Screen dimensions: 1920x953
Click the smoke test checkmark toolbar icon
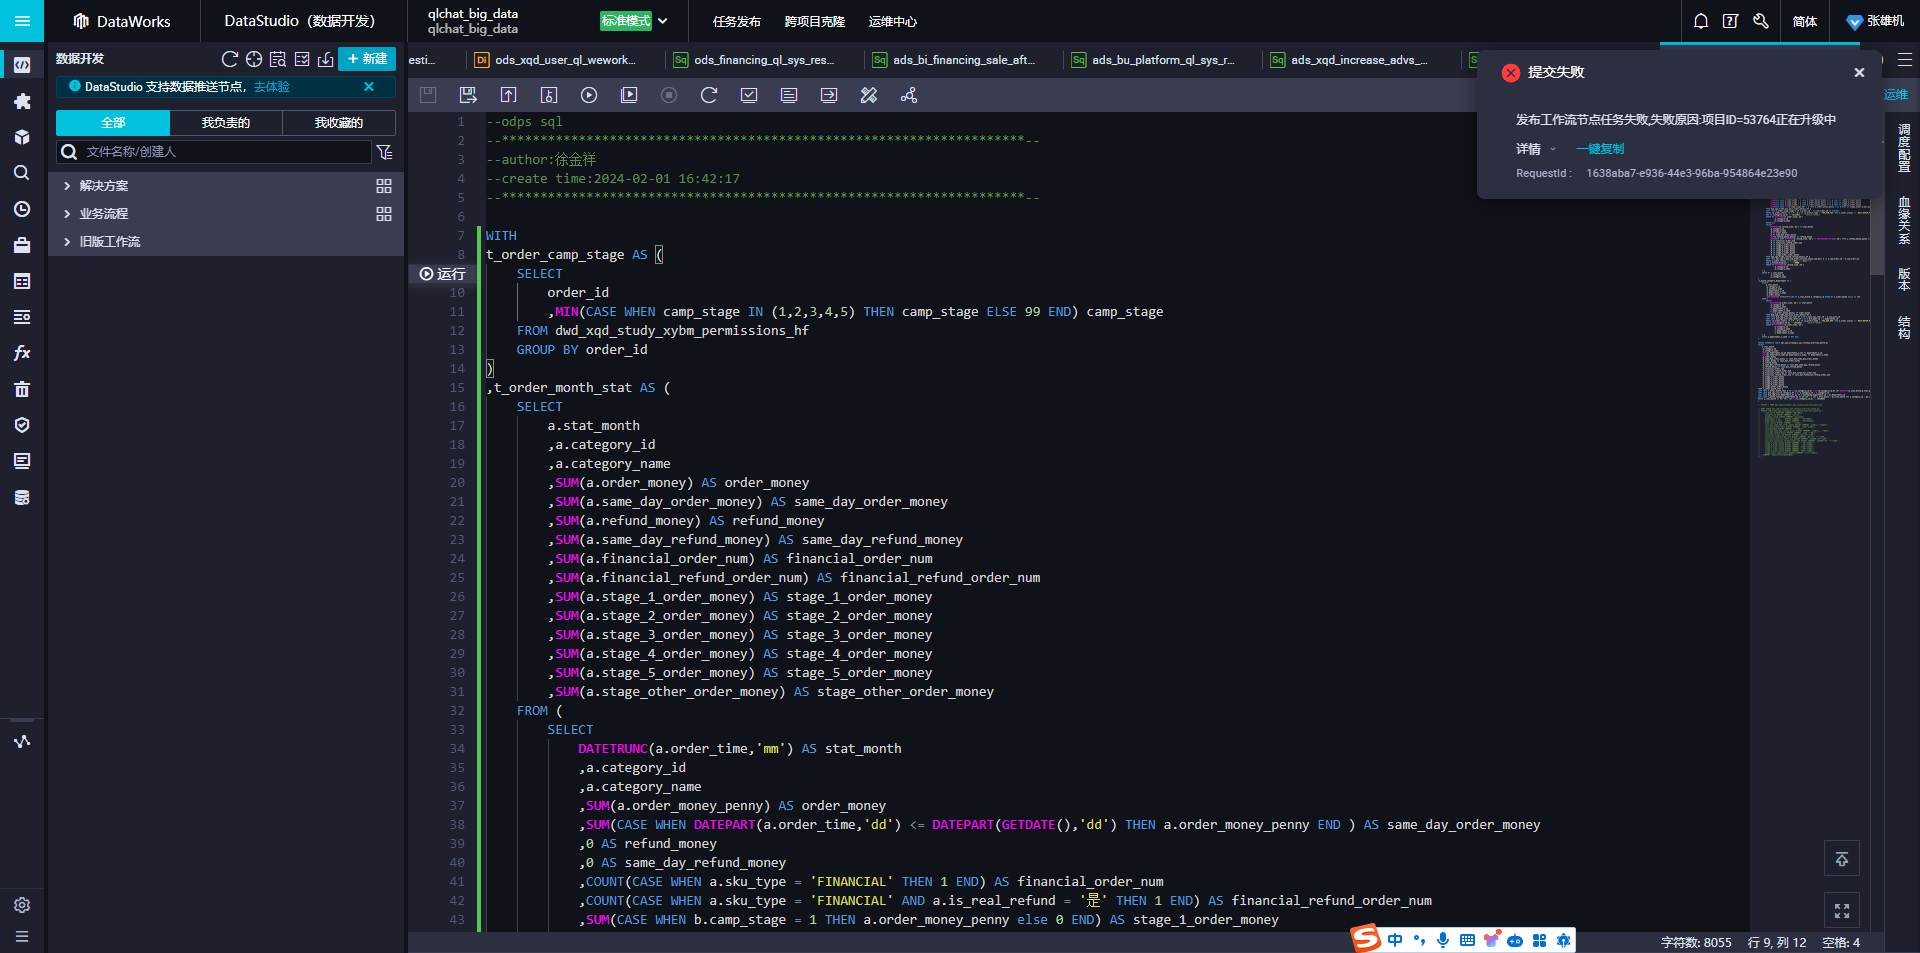pyautogui.click(x=749, y=95)
